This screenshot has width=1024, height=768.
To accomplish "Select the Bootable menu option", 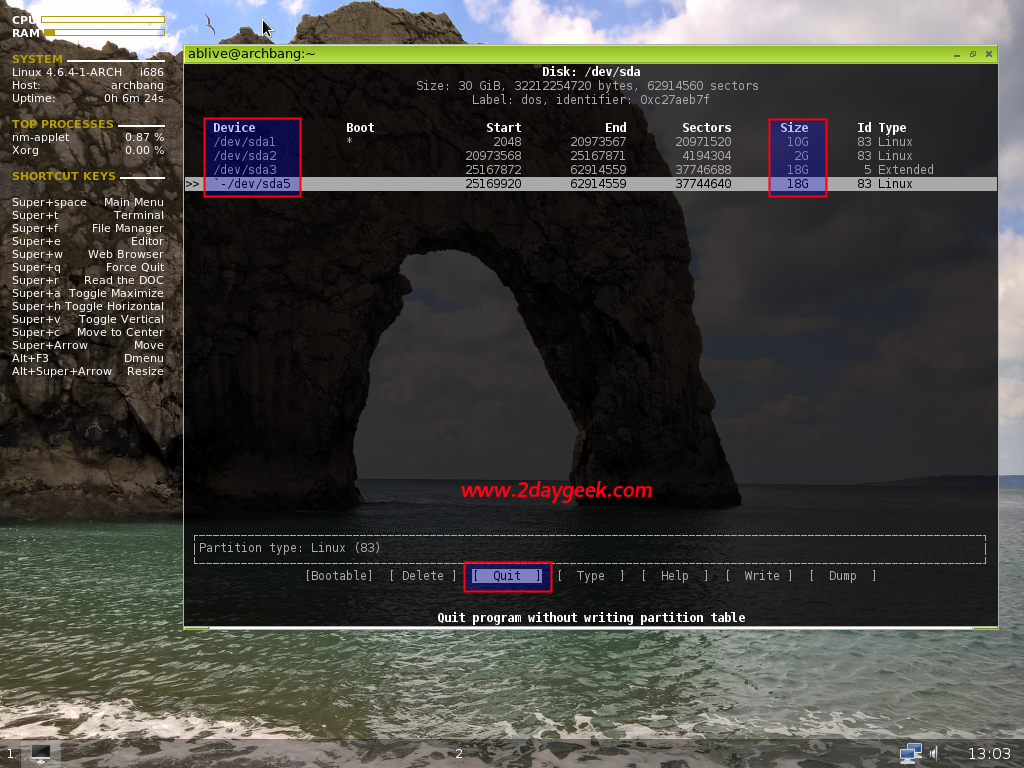I will (x=339, y=575).
